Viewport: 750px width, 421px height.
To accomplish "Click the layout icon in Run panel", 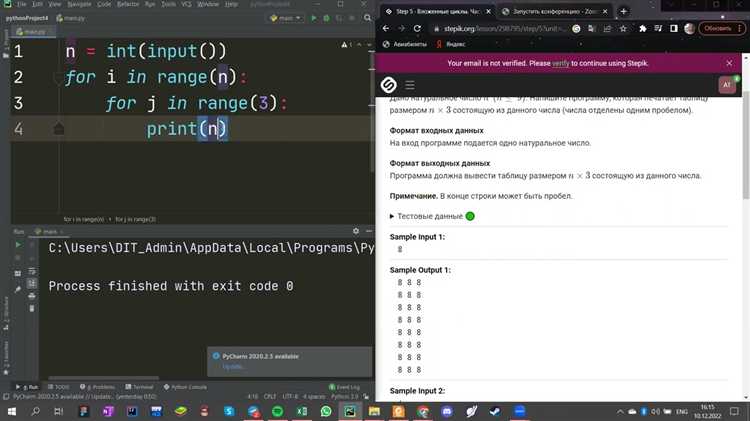I will [x=18, y=274].
